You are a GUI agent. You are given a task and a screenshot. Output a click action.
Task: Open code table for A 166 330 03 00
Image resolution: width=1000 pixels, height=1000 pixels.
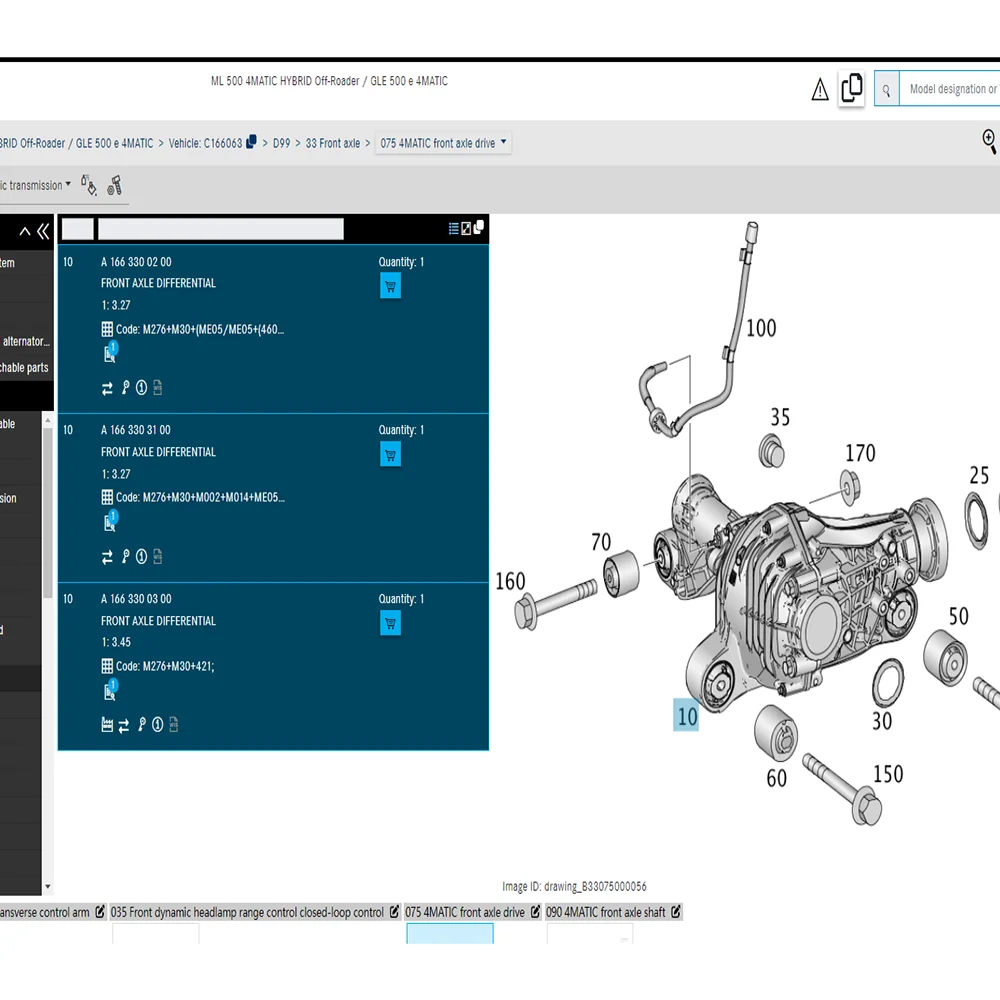[x=107, y=666]
